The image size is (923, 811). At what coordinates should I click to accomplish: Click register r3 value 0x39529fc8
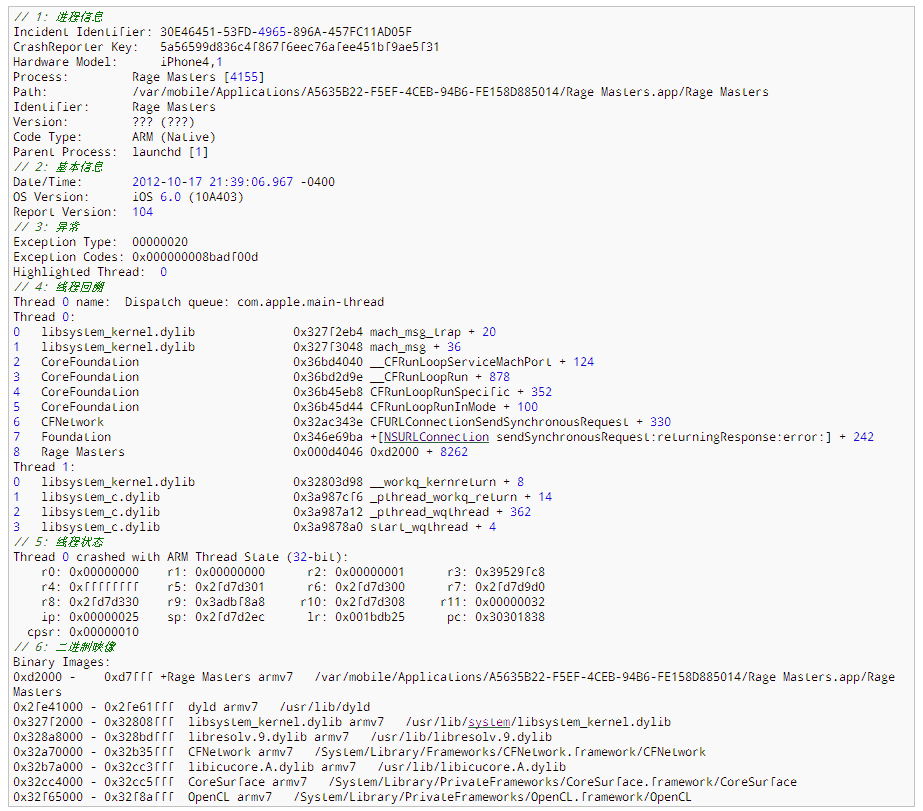coord(510,572)
